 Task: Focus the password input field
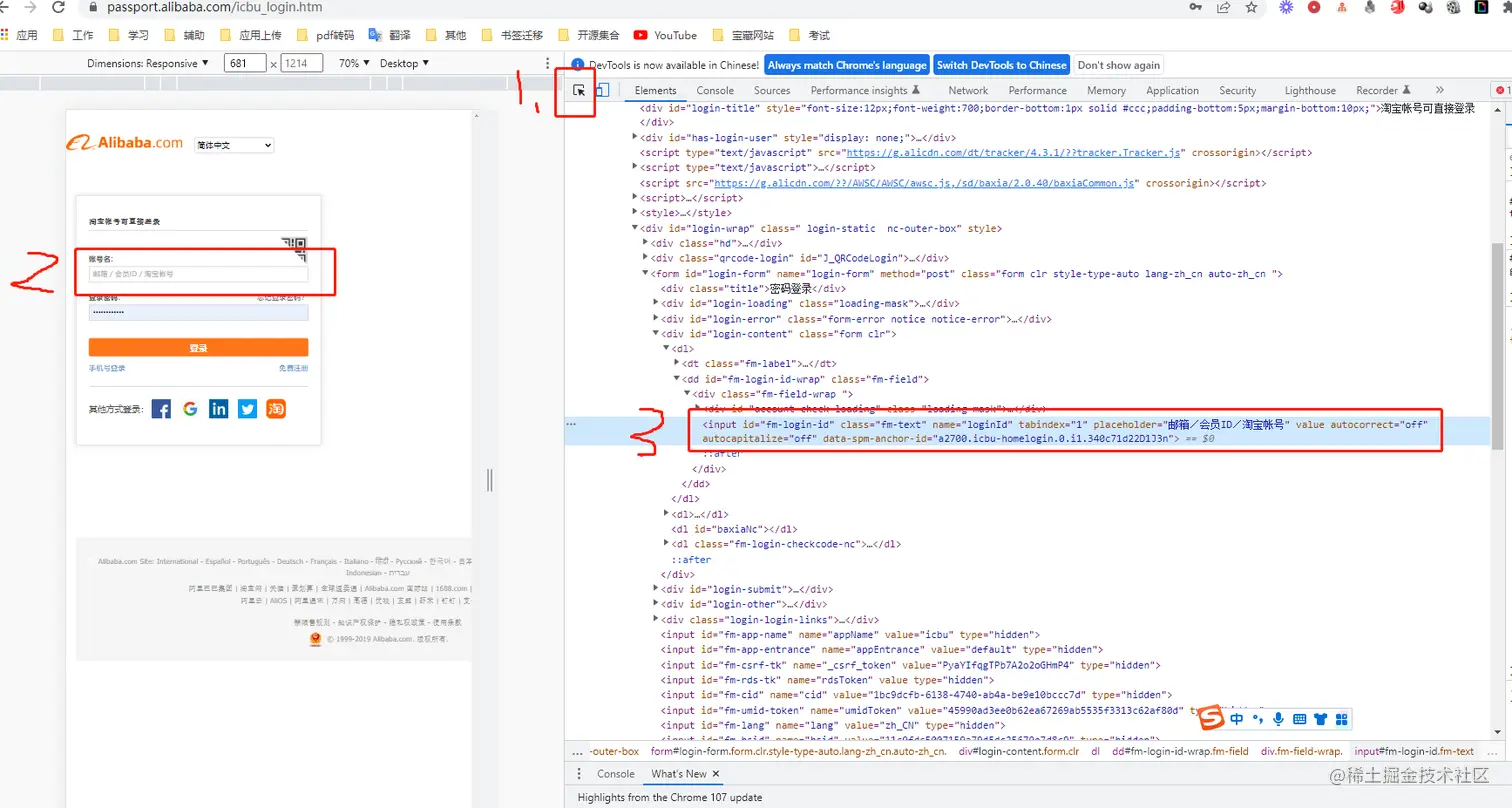pyautogui.click(x=198, y=312)
